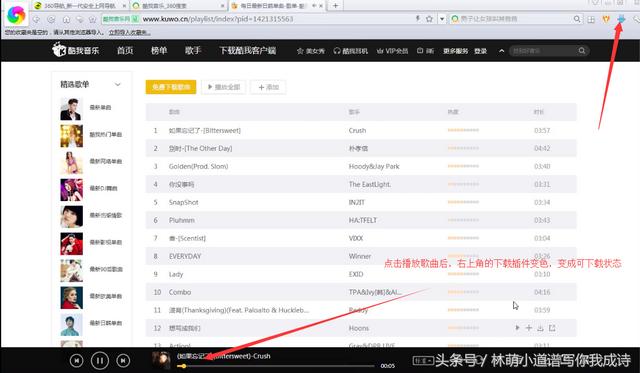Select the active Kuwo playlist browser tab
640x373 pixels.
tap(277, 6)
